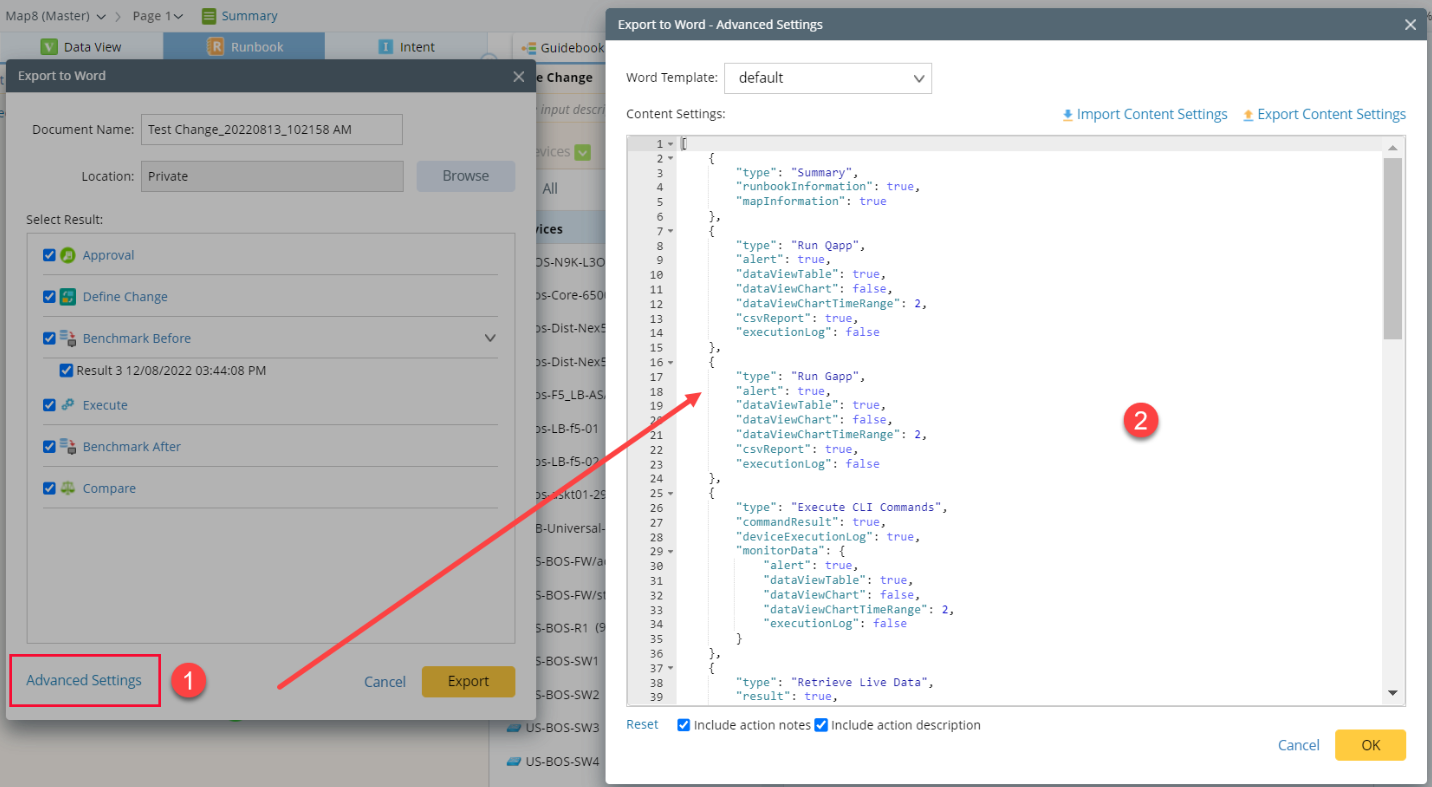1432x787 pixels.
Task: Open the Word Template dropdown
Action: tap(827, 78)
